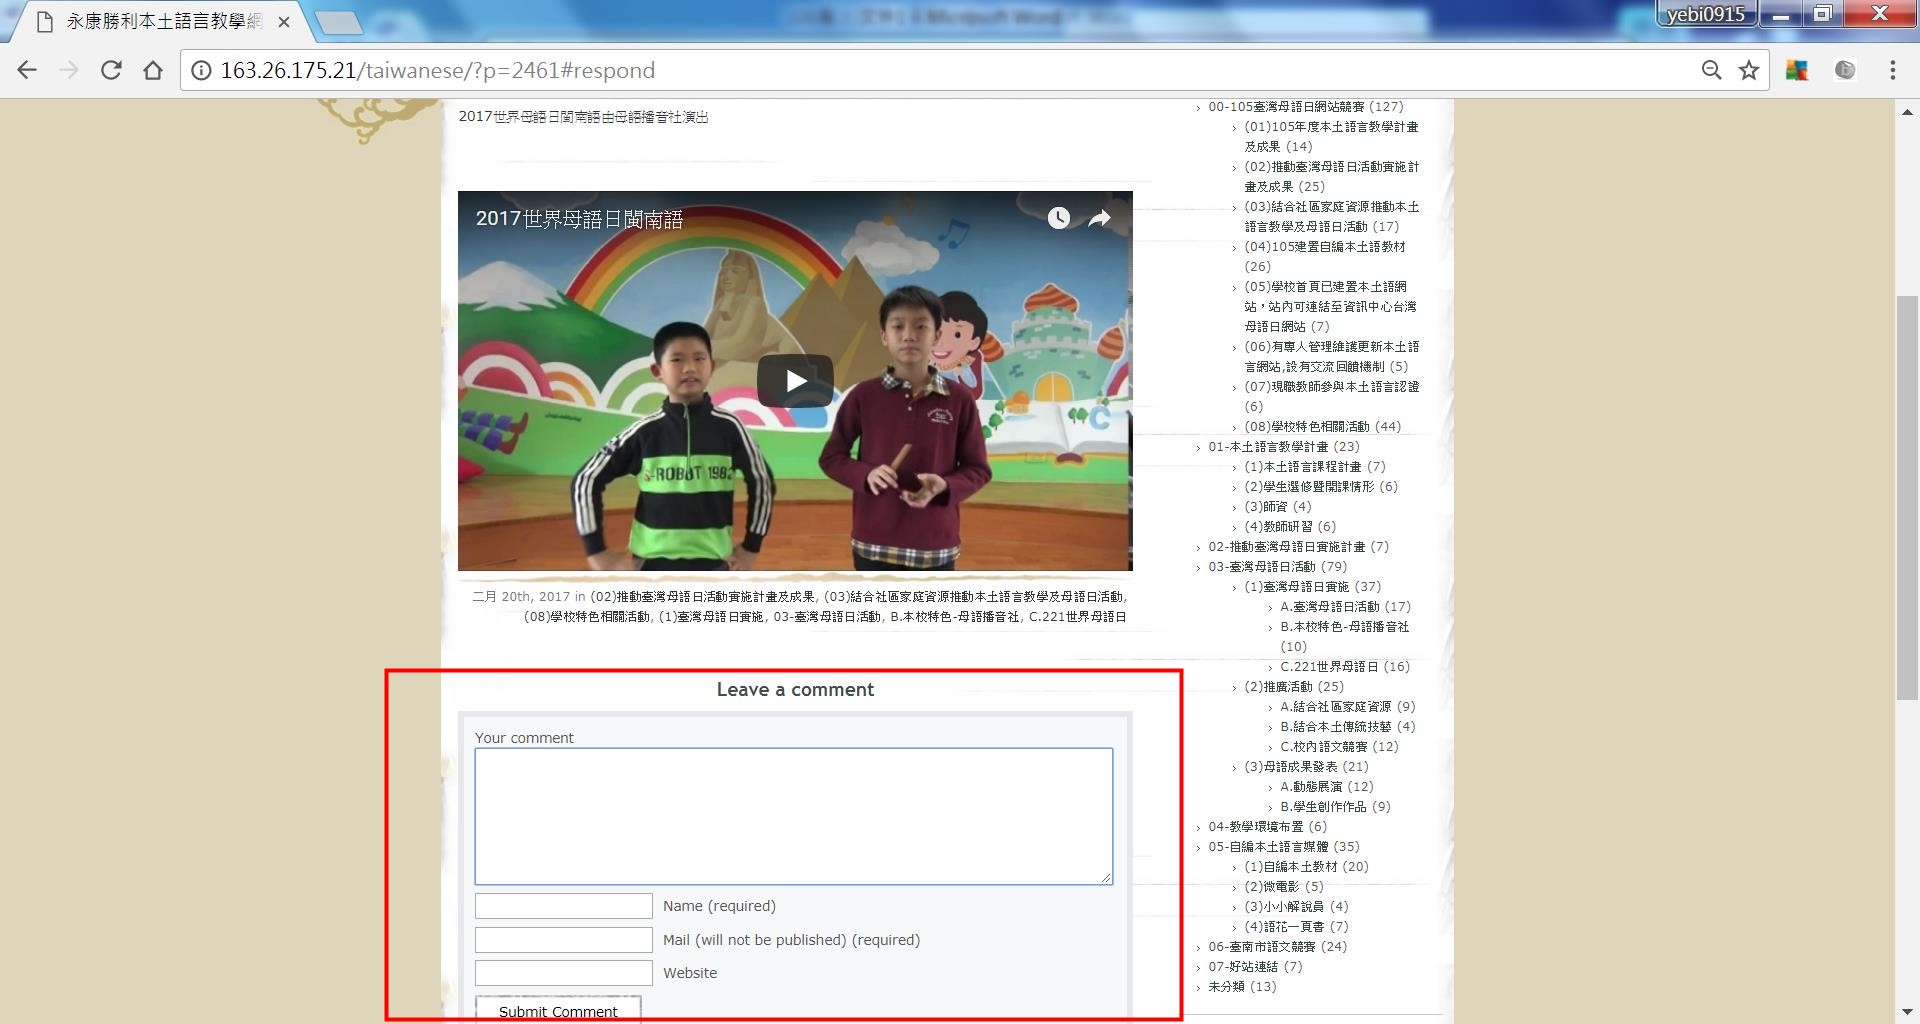Click the scrollbar down arrow

pos(1907,1012)
